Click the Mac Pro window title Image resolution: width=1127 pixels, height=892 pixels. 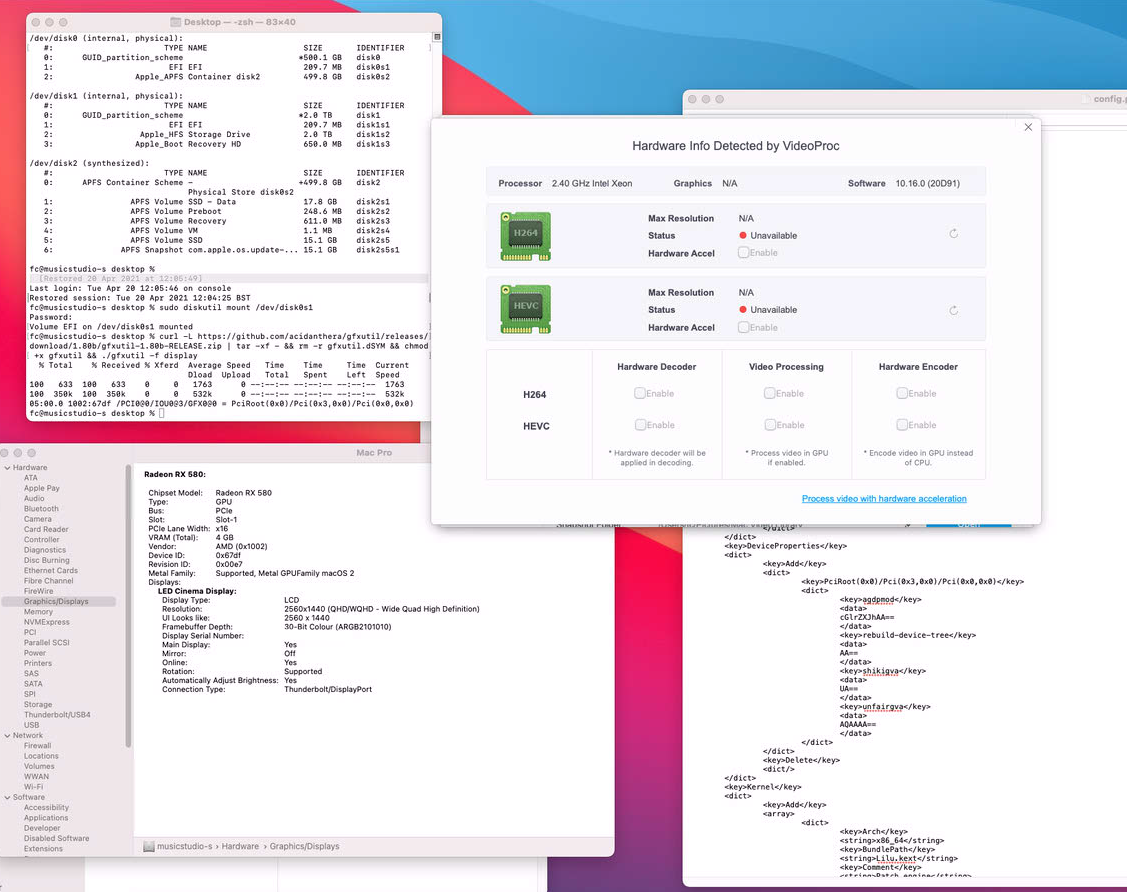click(x=374, y=453)
